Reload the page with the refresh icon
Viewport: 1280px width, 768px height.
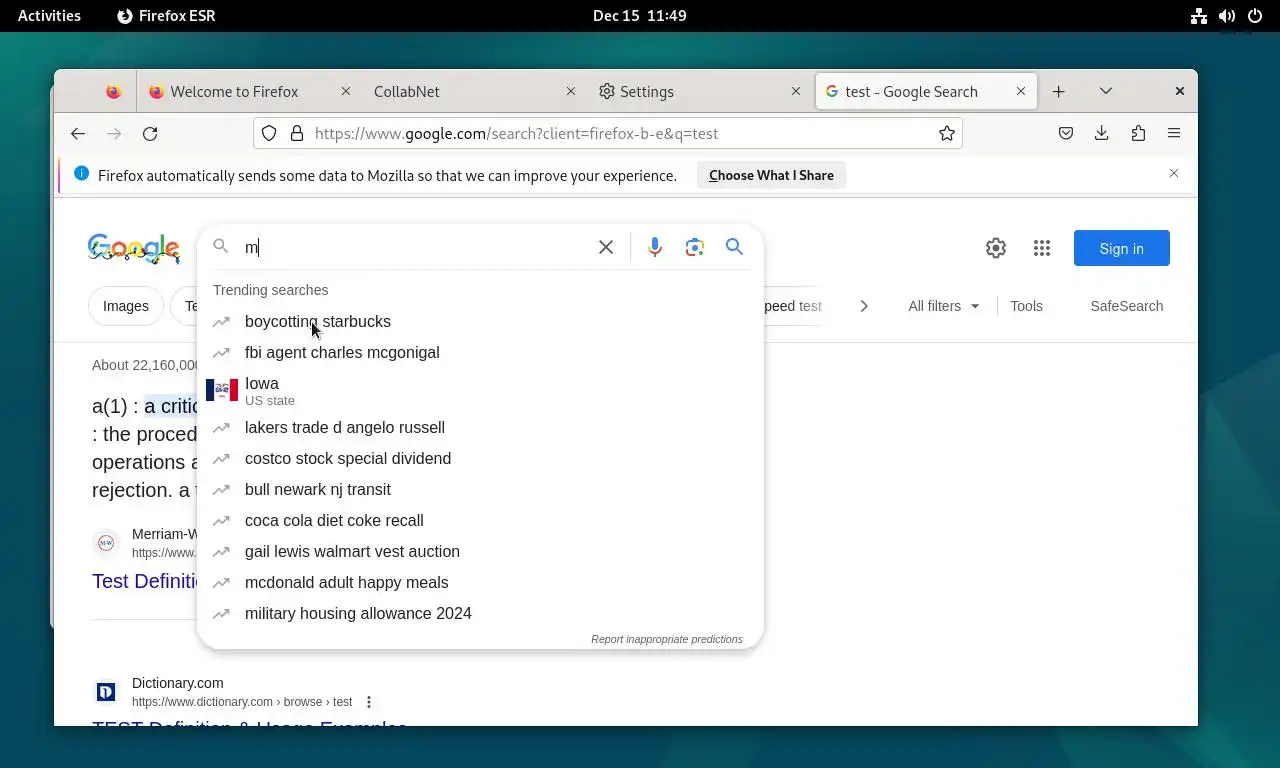(x=150, y=133)
